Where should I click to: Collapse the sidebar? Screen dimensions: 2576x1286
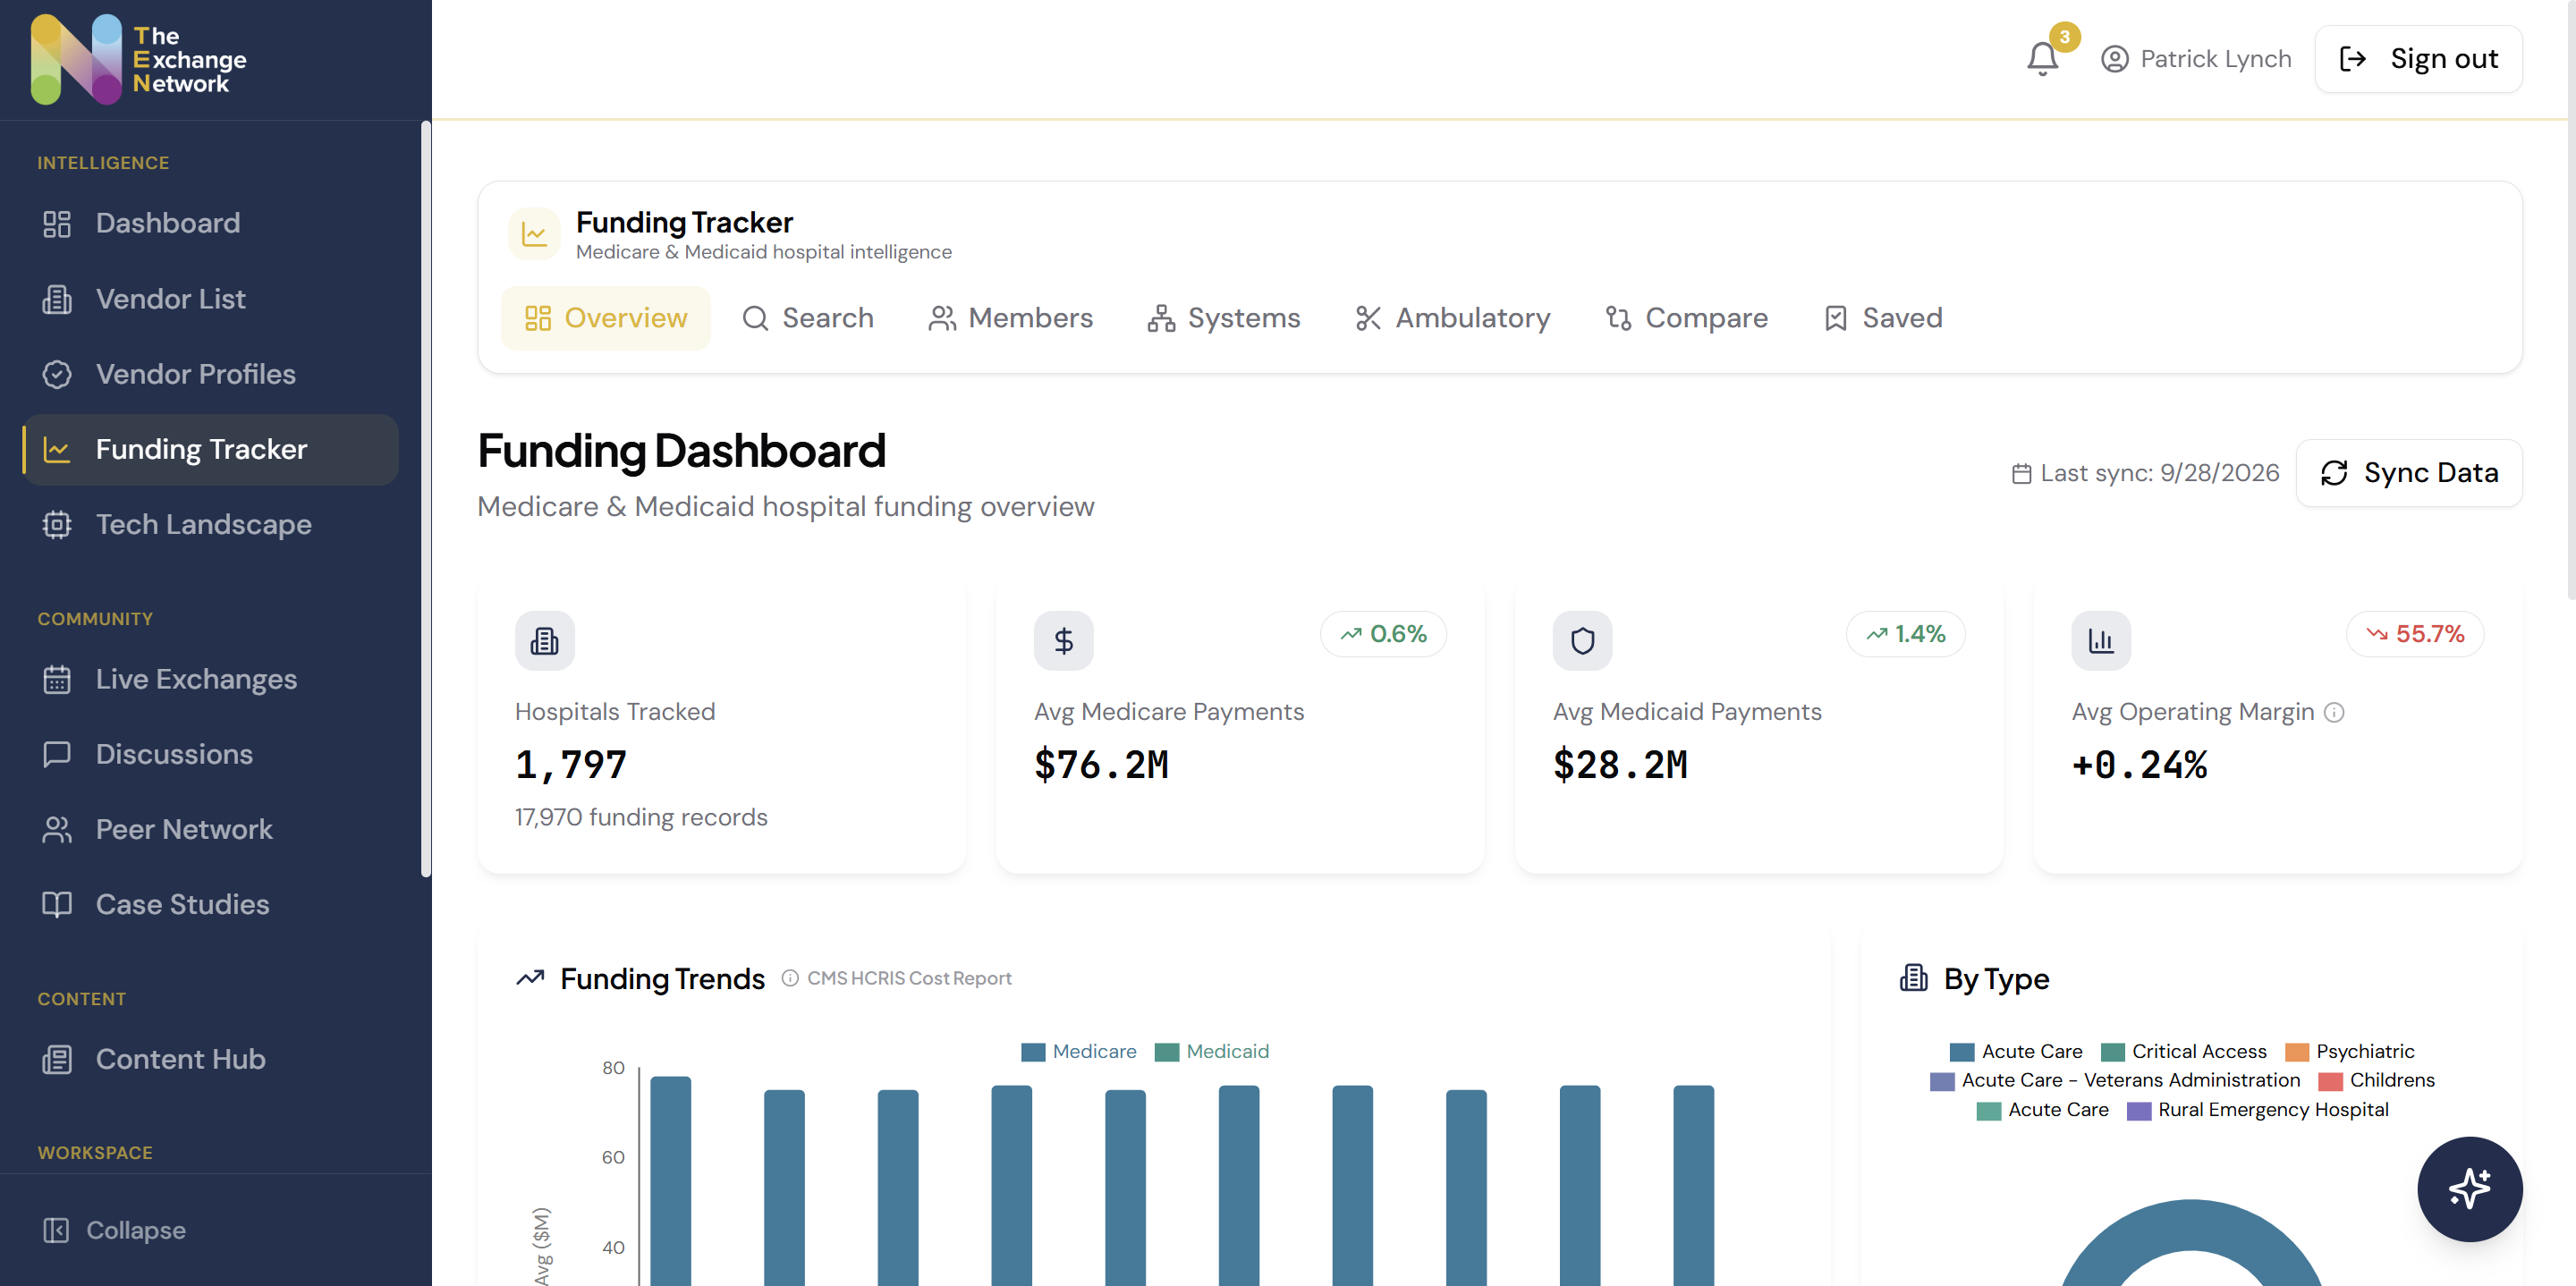(x=115, y=1230)
